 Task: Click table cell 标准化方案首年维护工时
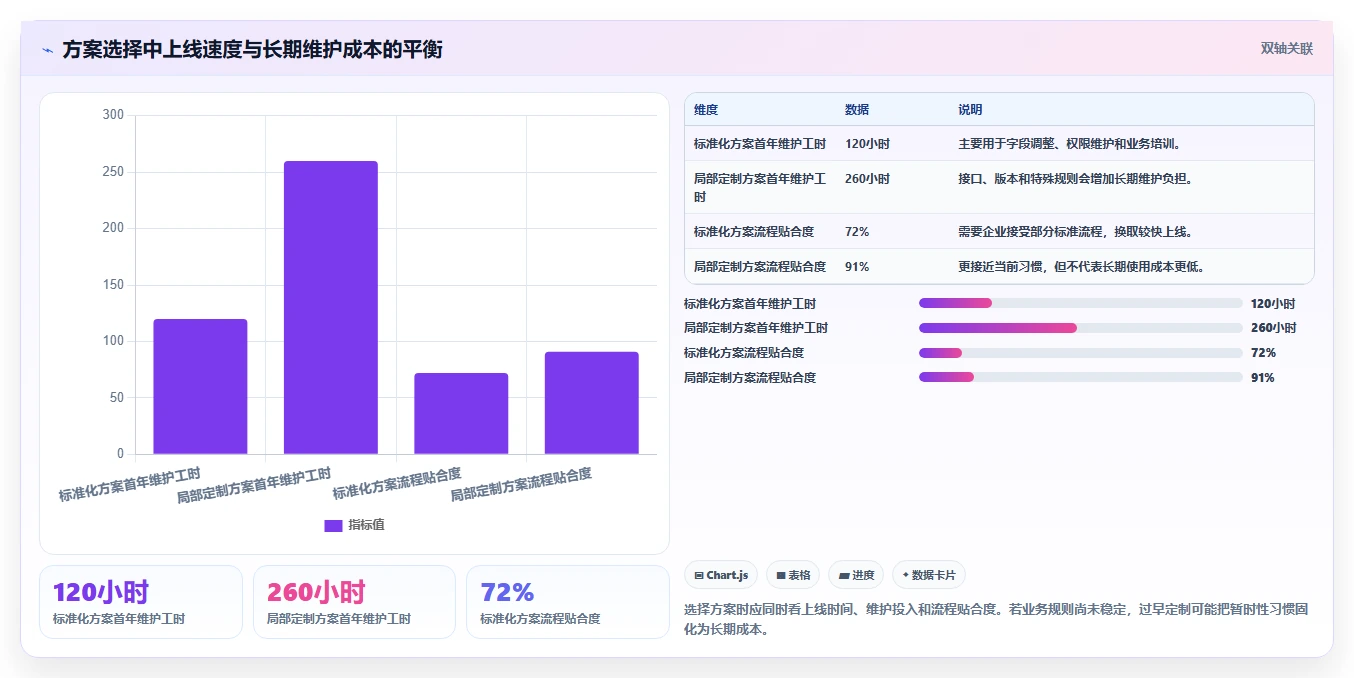point(760,144)
